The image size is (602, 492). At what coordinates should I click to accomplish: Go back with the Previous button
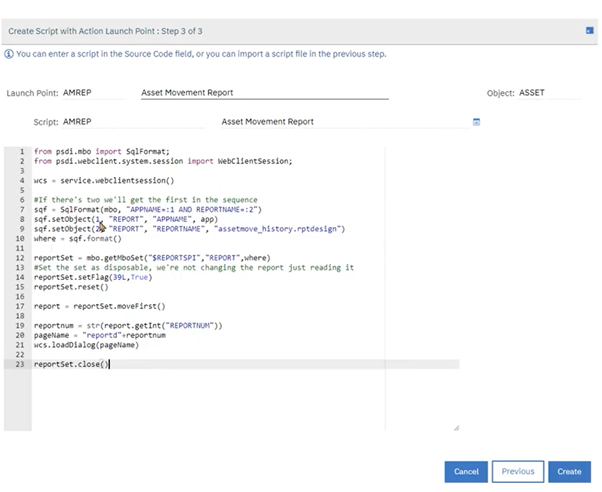coord(518,471)
